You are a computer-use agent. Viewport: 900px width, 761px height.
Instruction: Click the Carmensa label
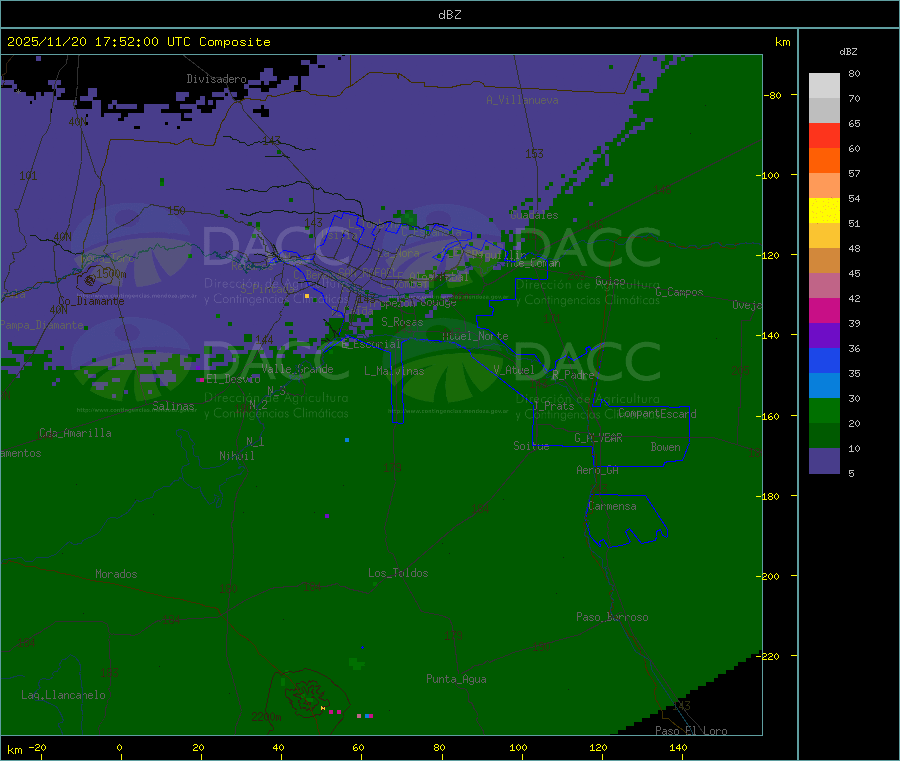tap(612, 506)
